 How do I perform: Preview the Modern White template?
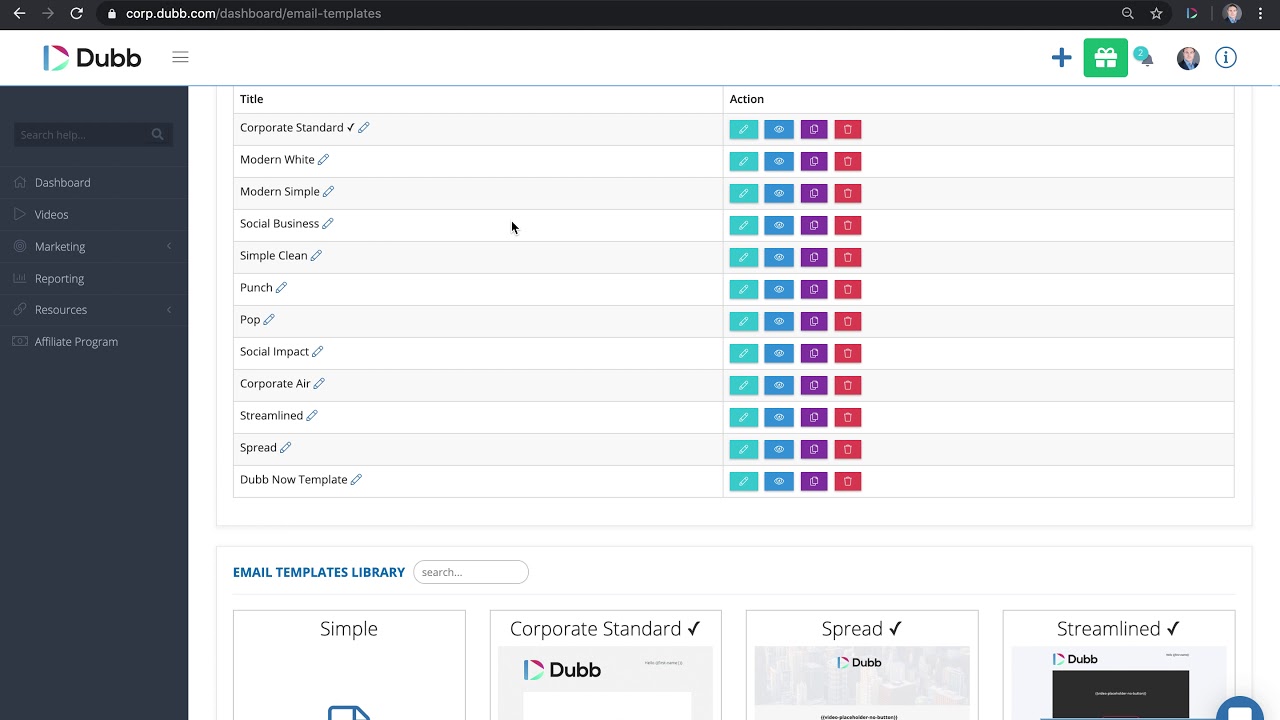click(779, 161)
